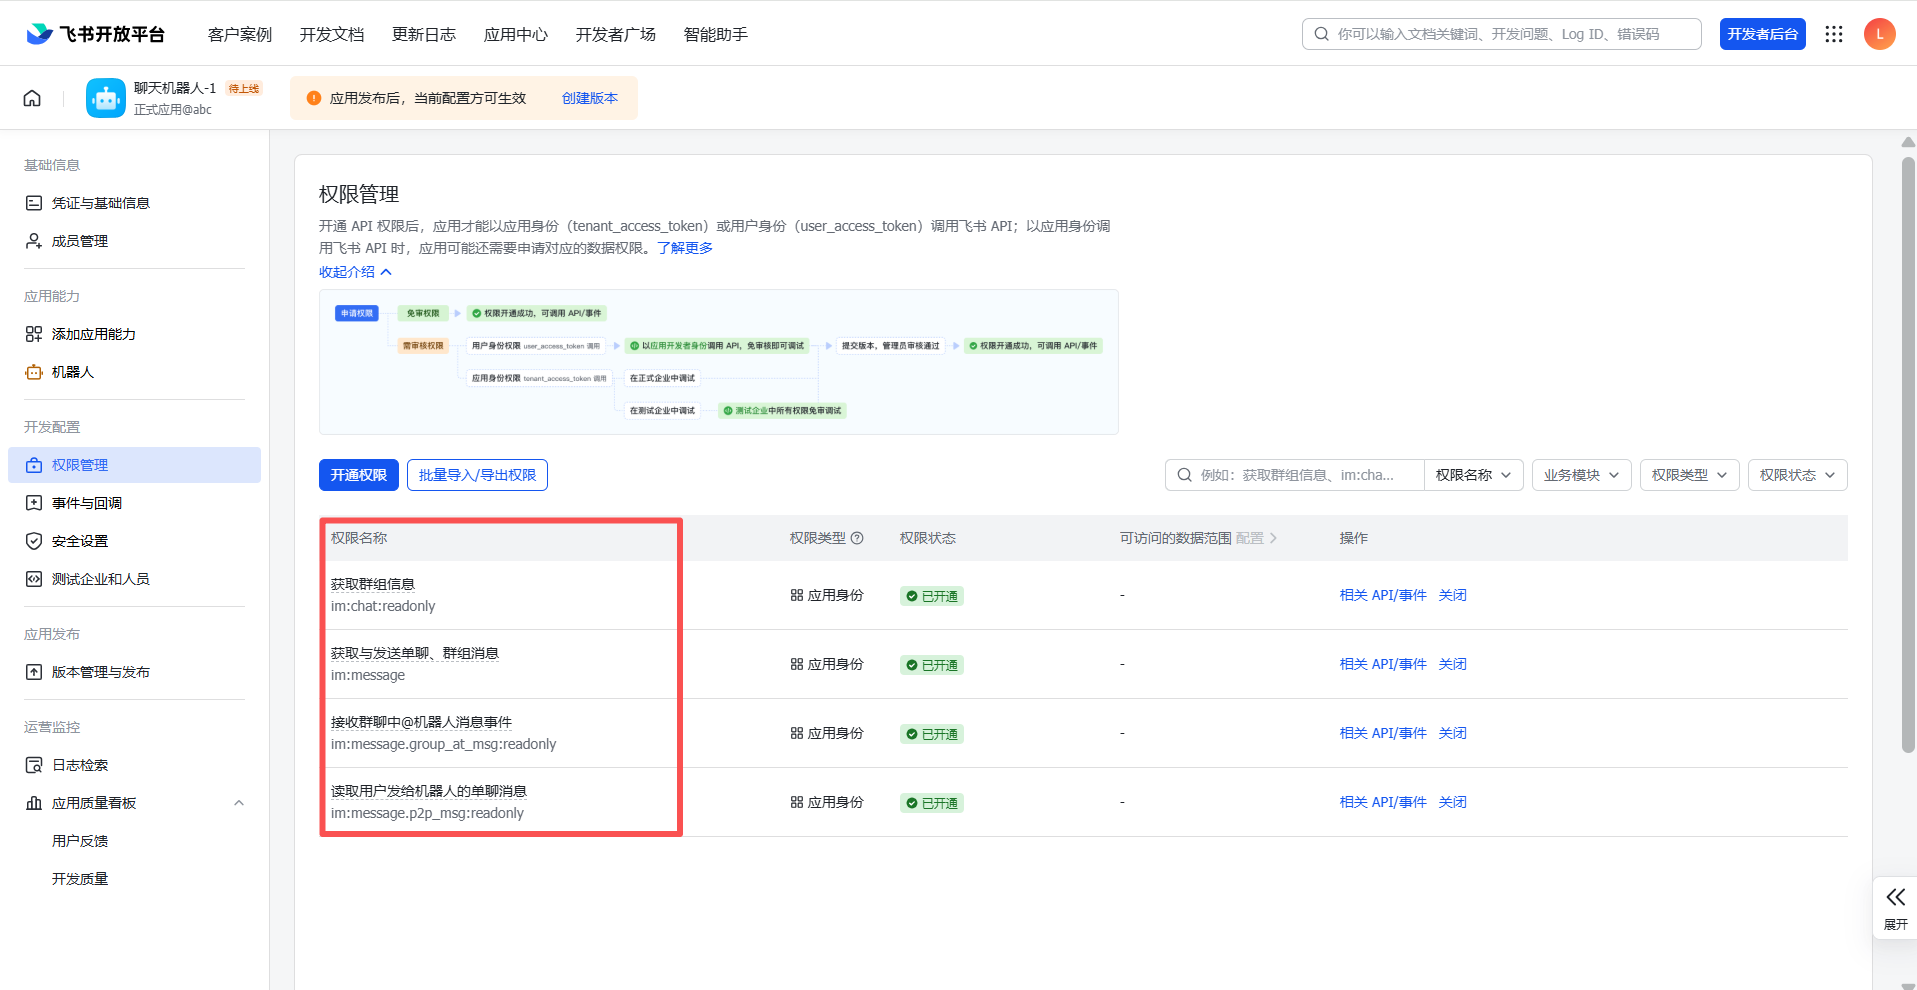Viewport: 1917px width, 990px height.
Task: Click the 开发者后台 button
Action: (x=1763, y=34)
